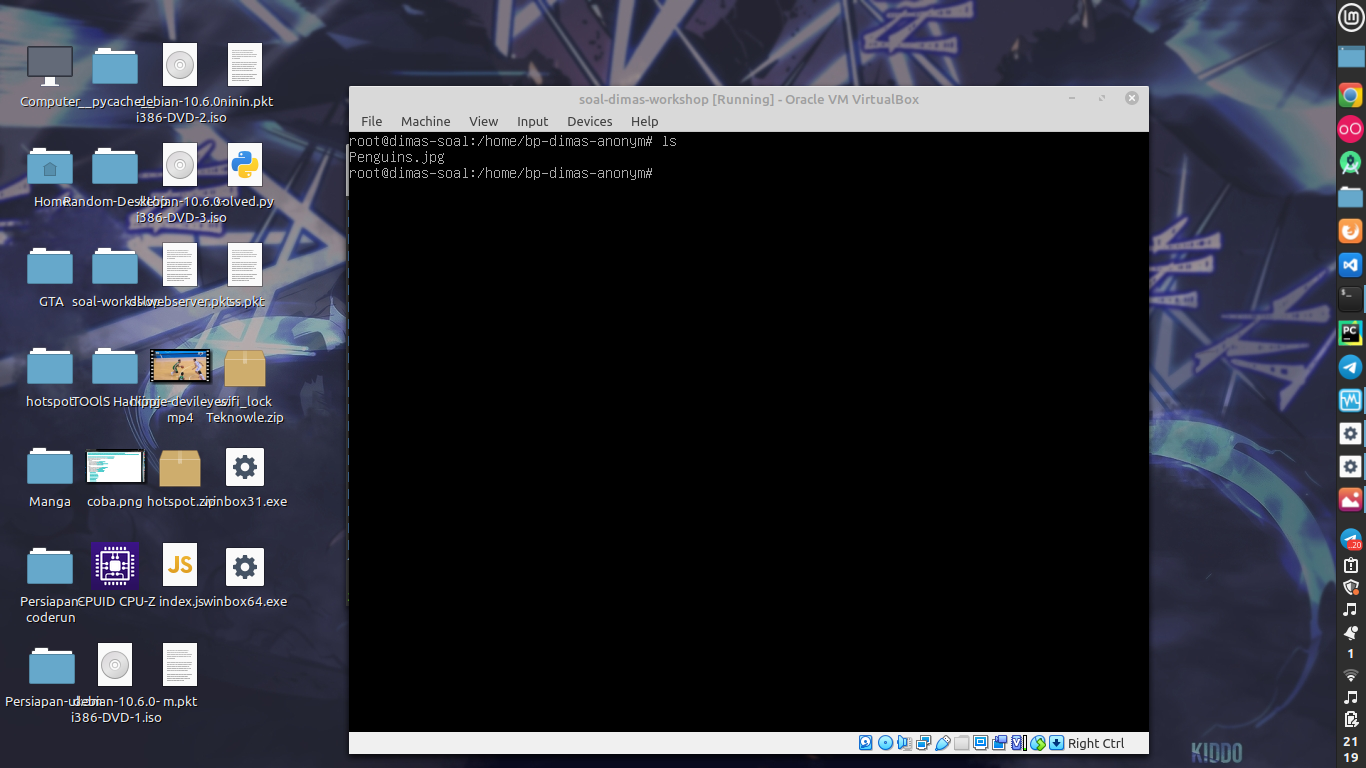Open the Devices menu

click(x=589, y=121)
